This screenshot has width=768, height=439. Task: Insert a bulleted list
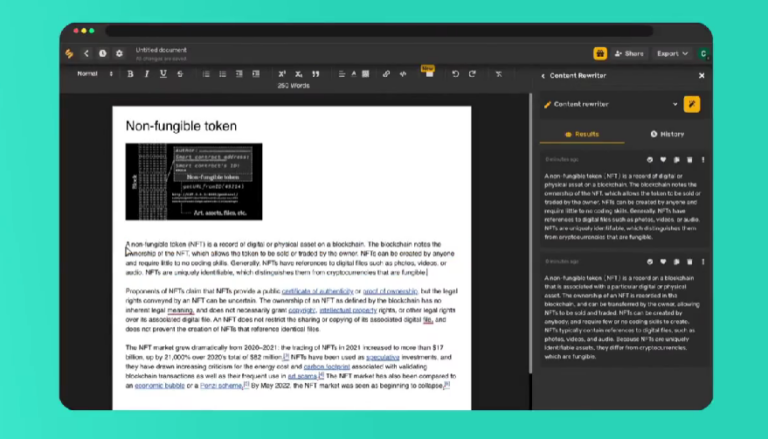click(222, 74)
